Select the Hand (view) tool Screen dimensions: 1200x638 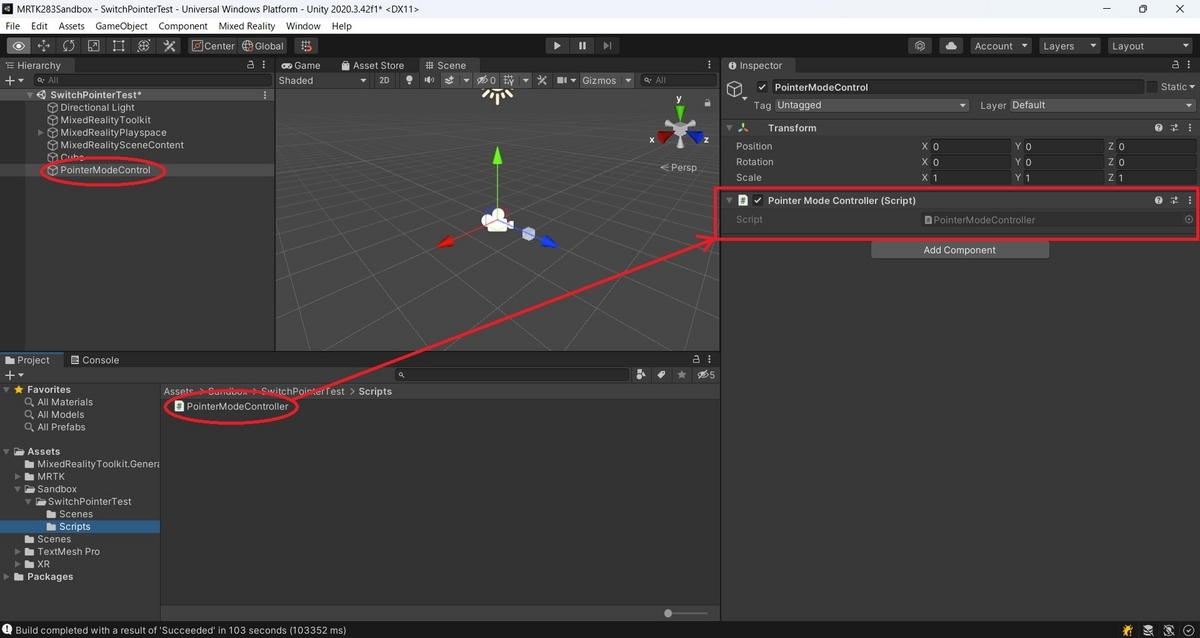(19, 46)
